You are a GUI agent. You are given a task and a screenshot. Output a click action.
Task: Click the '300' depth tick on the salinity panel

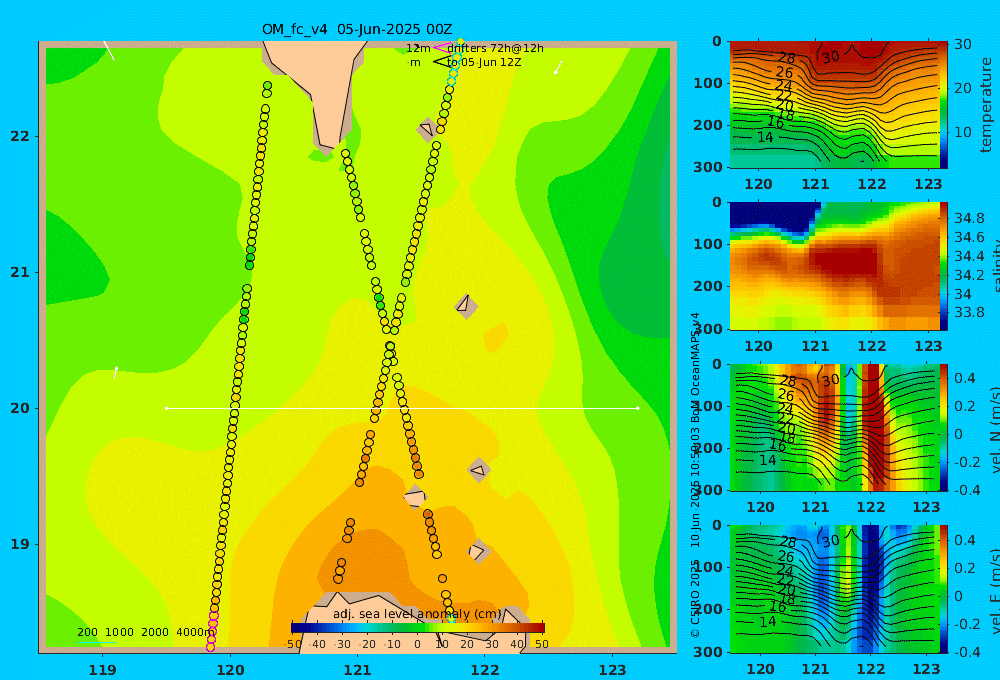[708, 328]
